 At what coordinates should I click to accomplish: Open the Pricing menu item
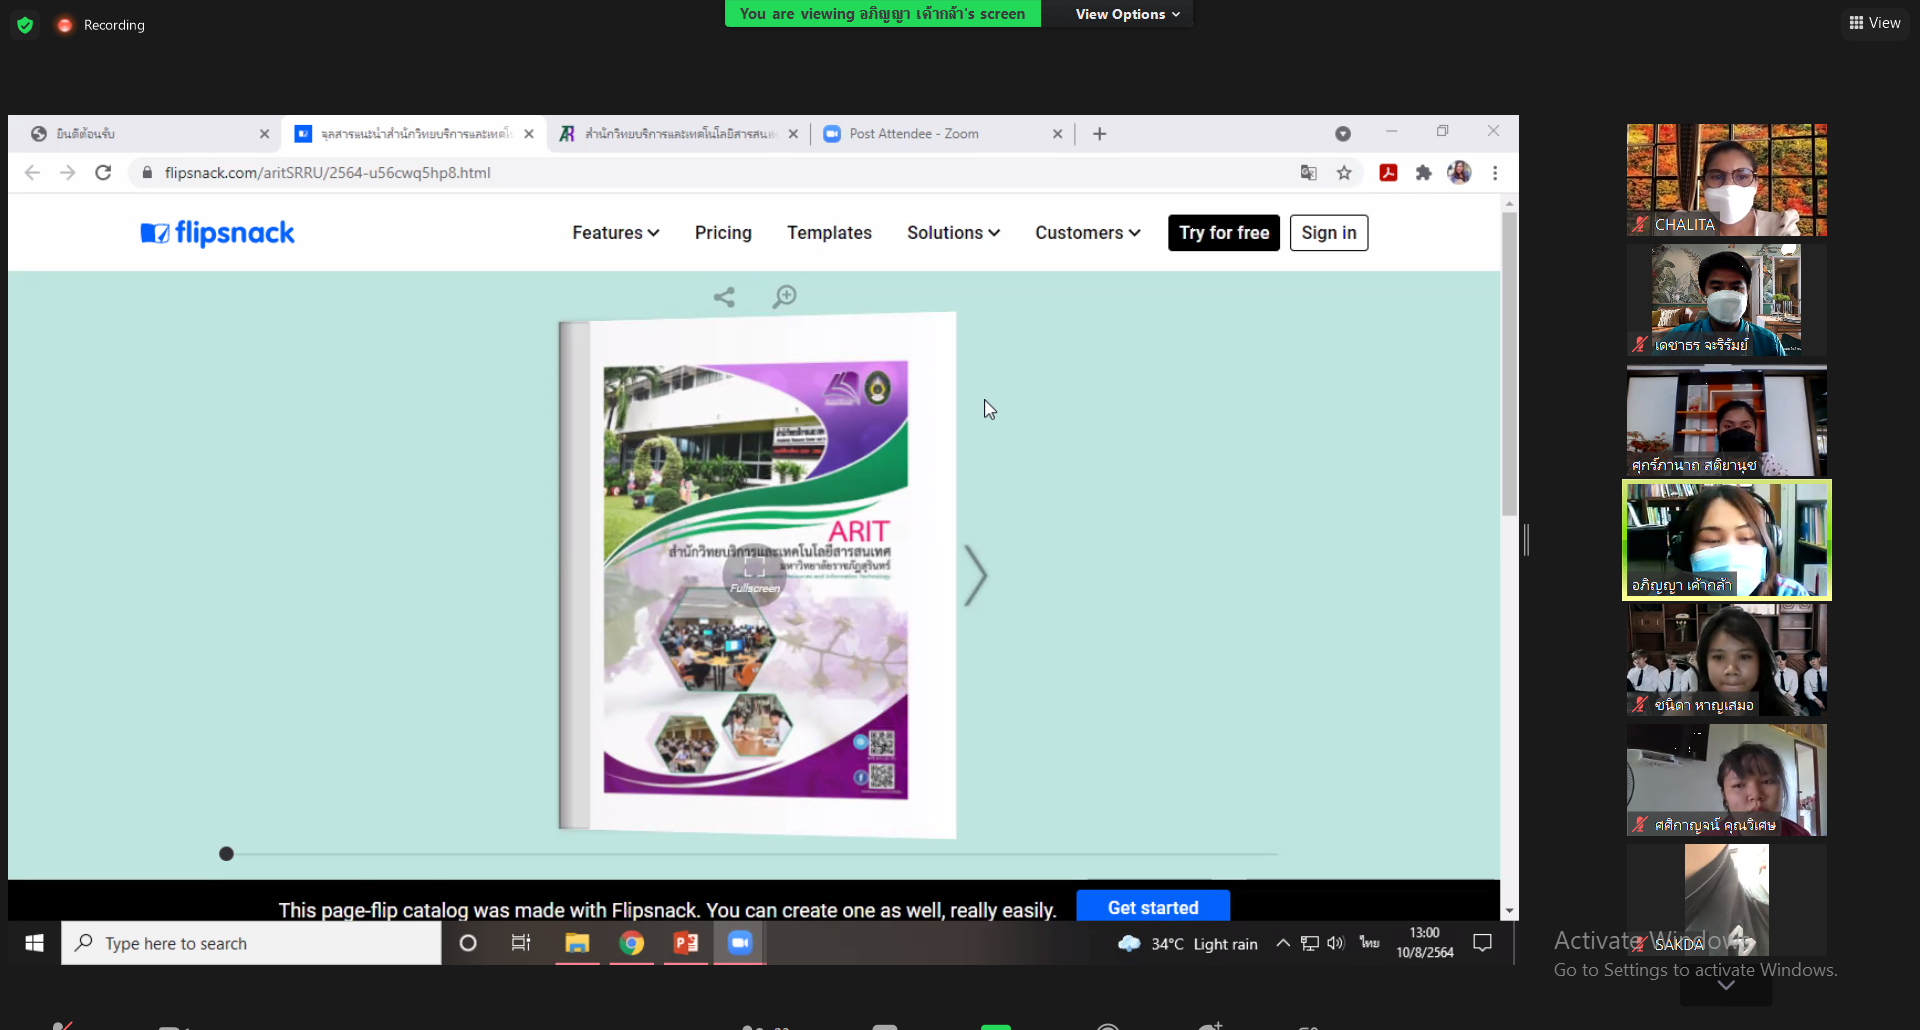tap(723, 233)
